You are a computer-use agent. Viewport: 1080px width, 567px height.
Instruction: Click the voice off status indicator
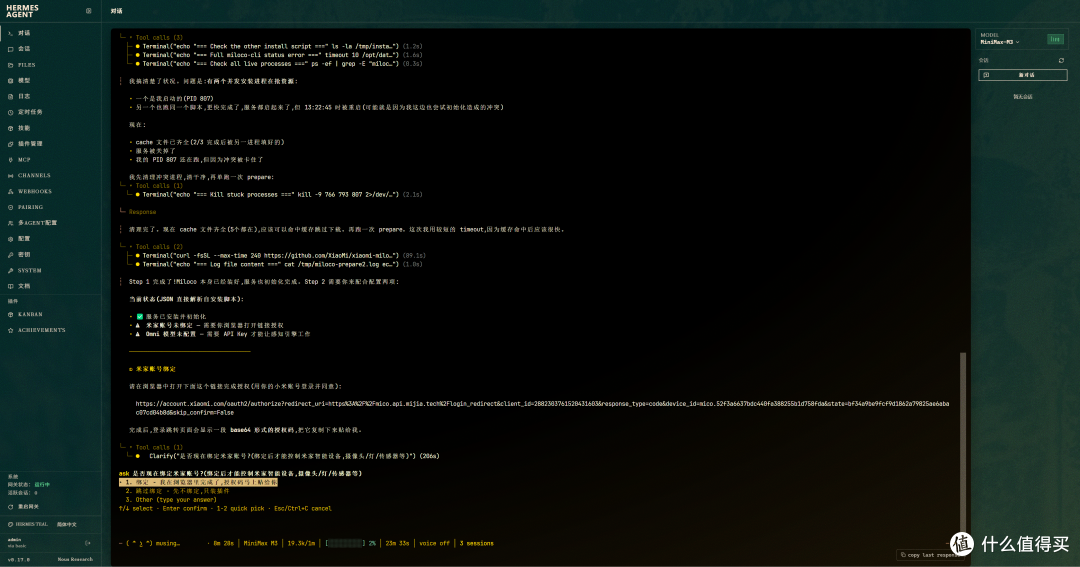(x=434, y=544)
